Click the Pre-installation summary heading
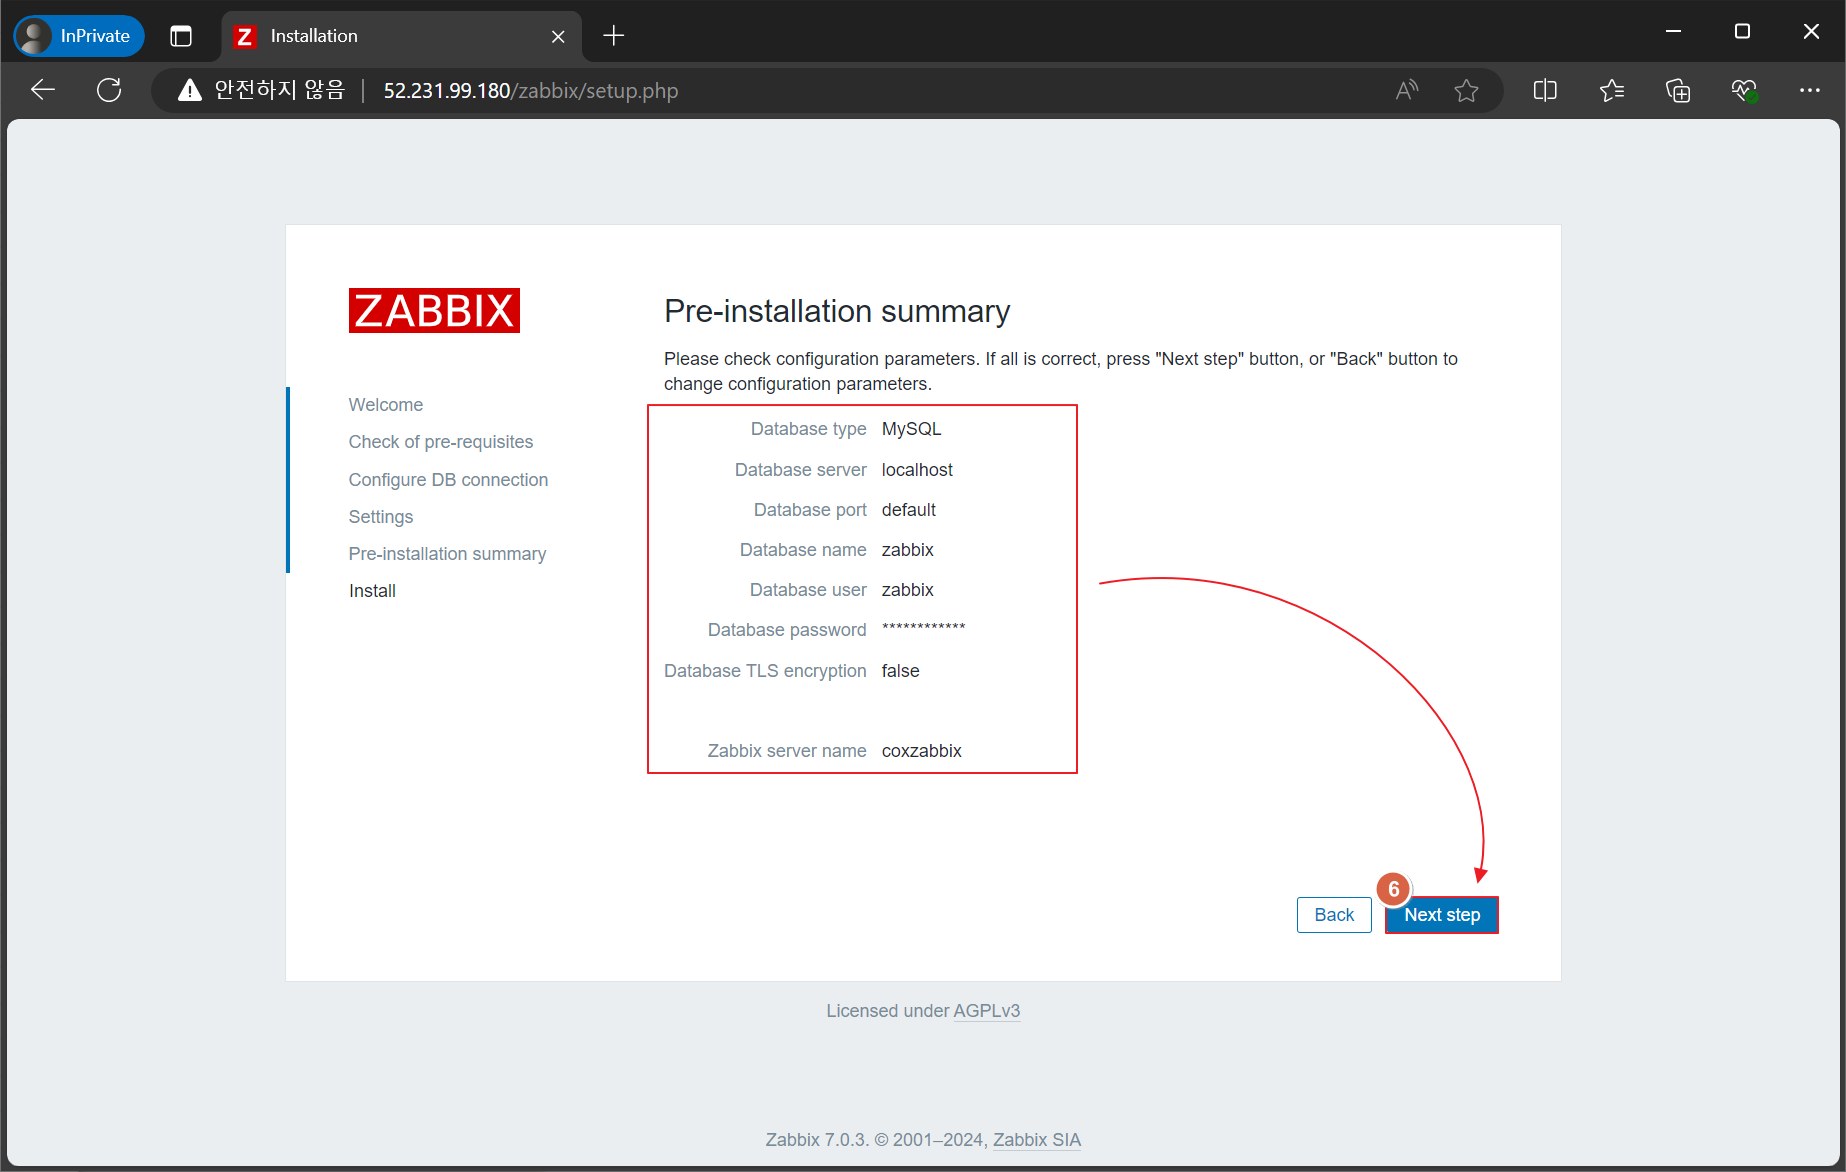Viewport: 1846px width, 1172px height. [x=837, y=311]
